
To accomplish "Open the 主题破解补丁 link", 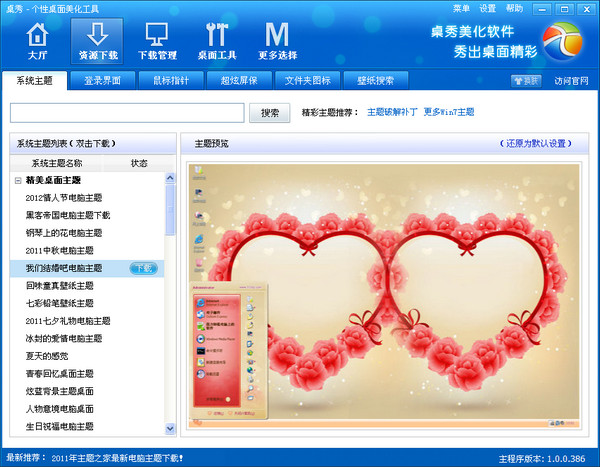I will click(x=392, y=112).
